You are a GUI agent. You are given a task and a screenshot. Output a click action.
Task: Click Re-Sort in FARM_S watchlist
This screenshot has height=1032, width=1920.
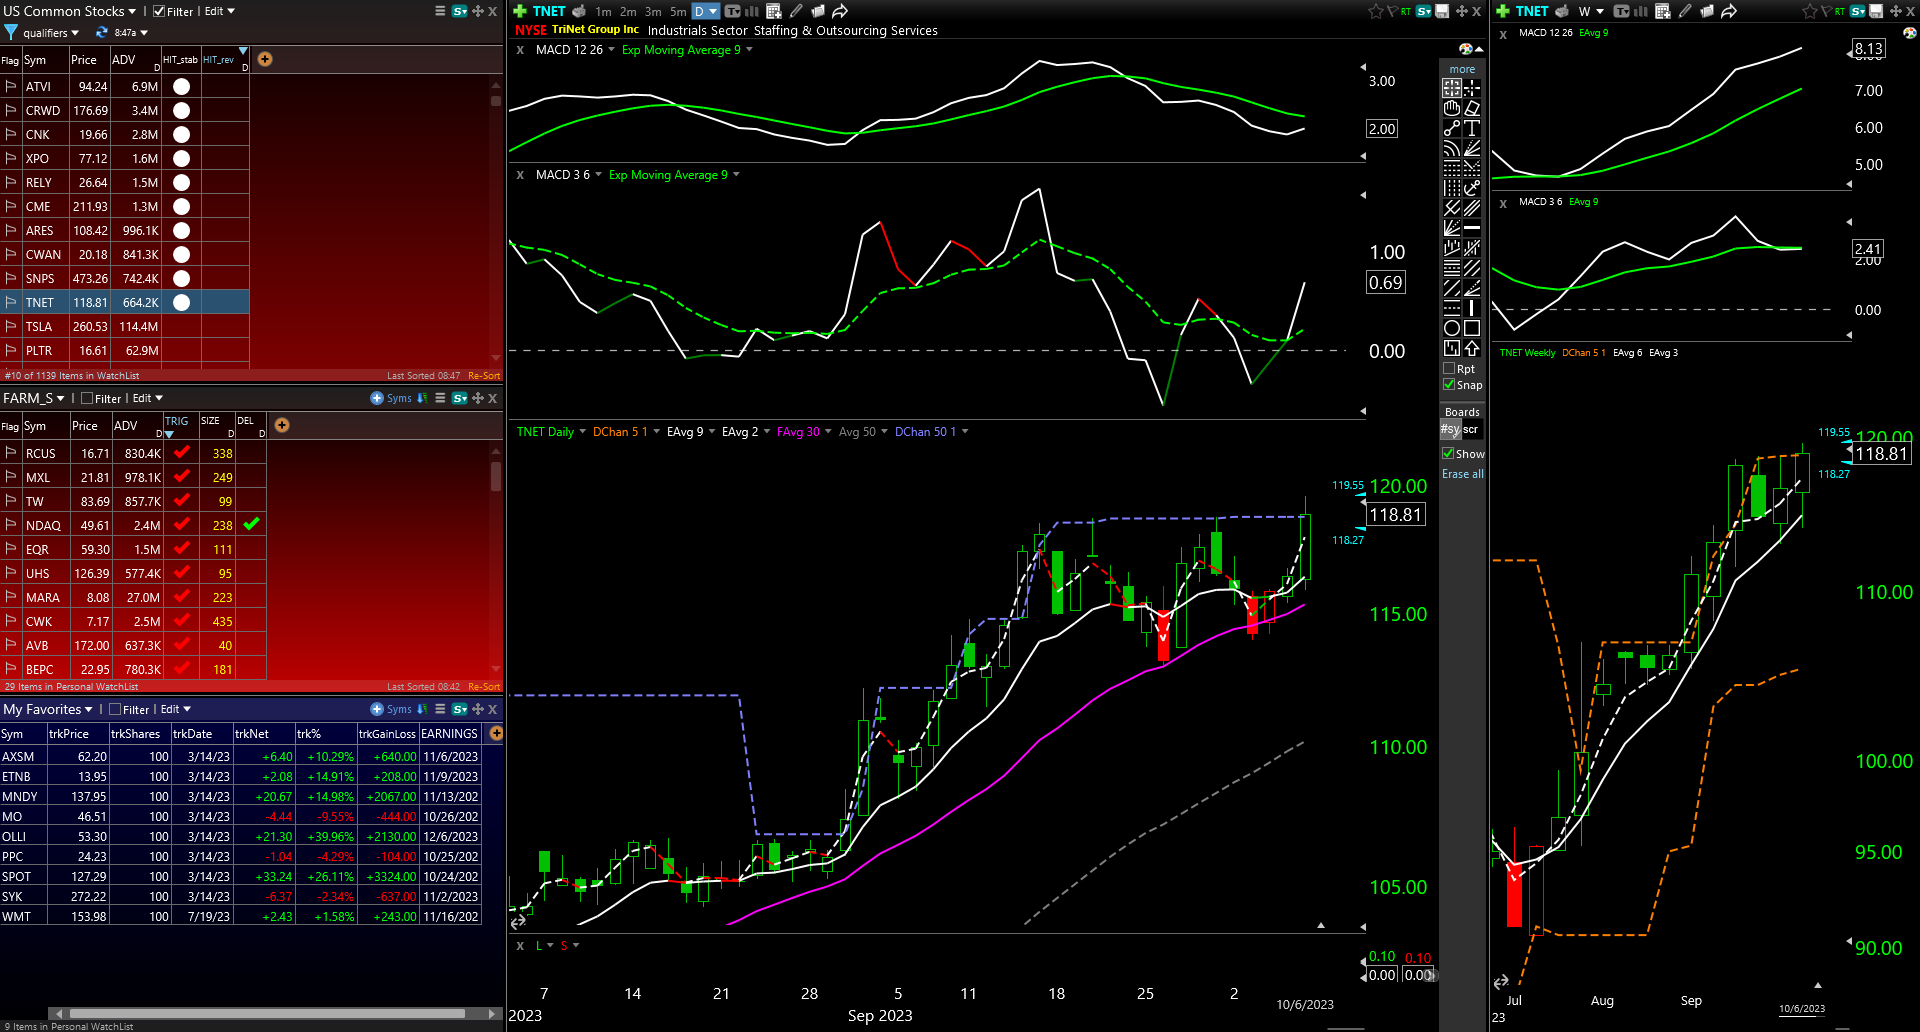point(484,686)
